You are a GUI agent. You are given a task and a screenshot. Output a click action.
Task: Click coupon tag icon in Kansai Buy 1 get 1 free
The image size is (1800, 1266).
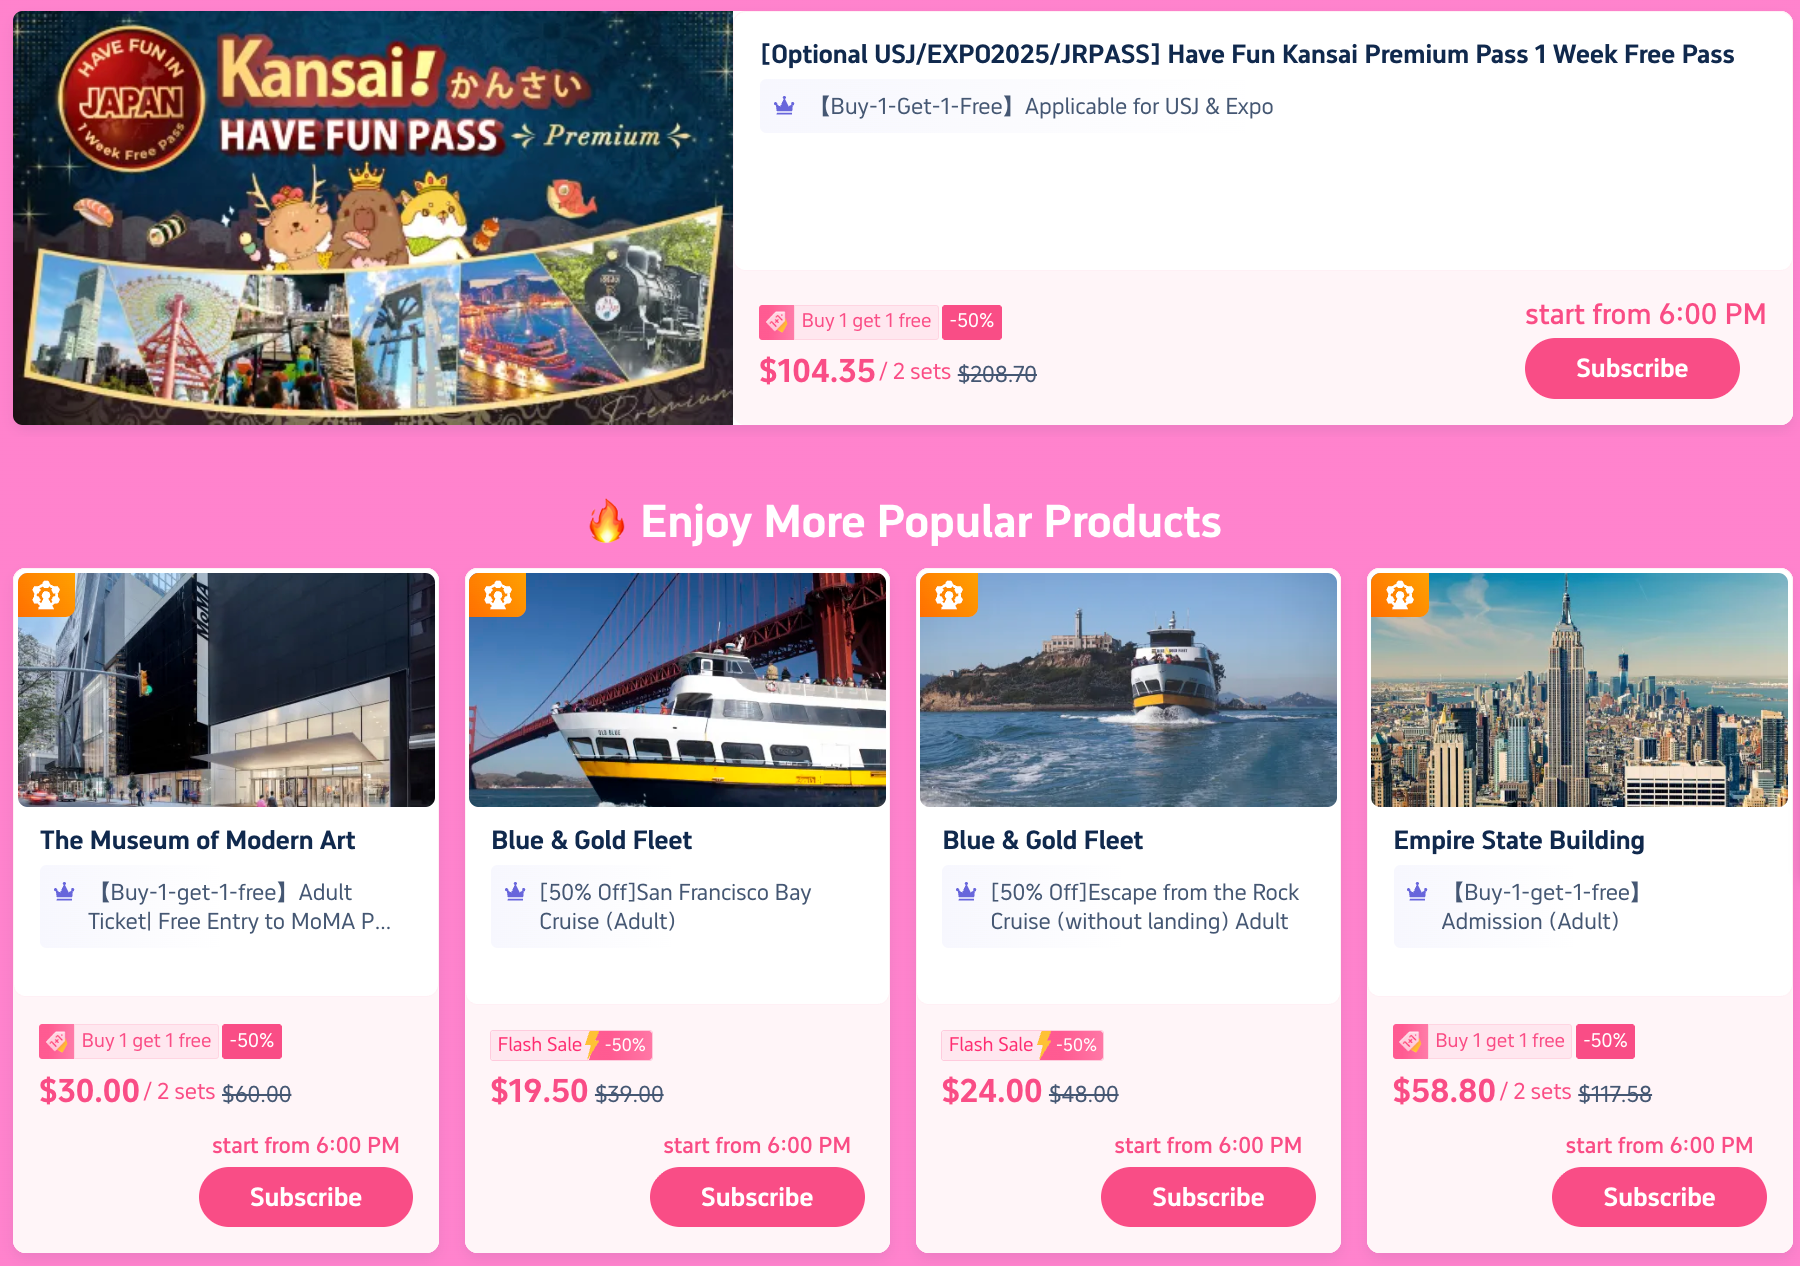(x=777, y=322)
